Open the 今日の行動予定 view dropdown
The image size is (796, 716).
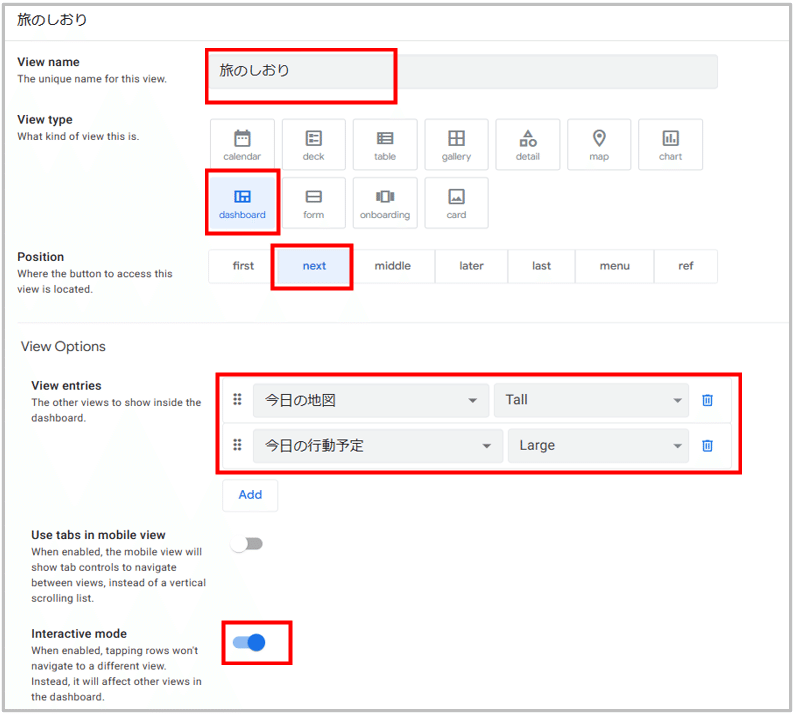click(378, 446)
